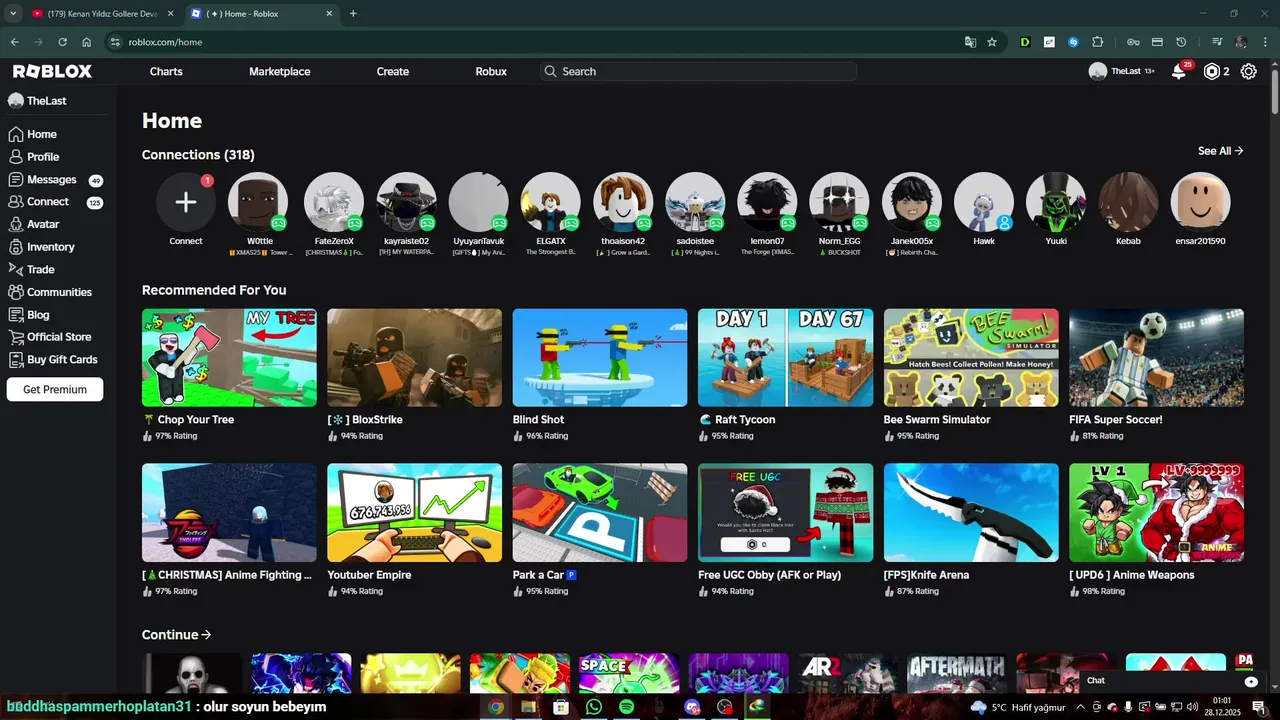Open the Raft Tycoon game thumbnail
This screenshot has height=720, width=1280.
tap(785, 358)
